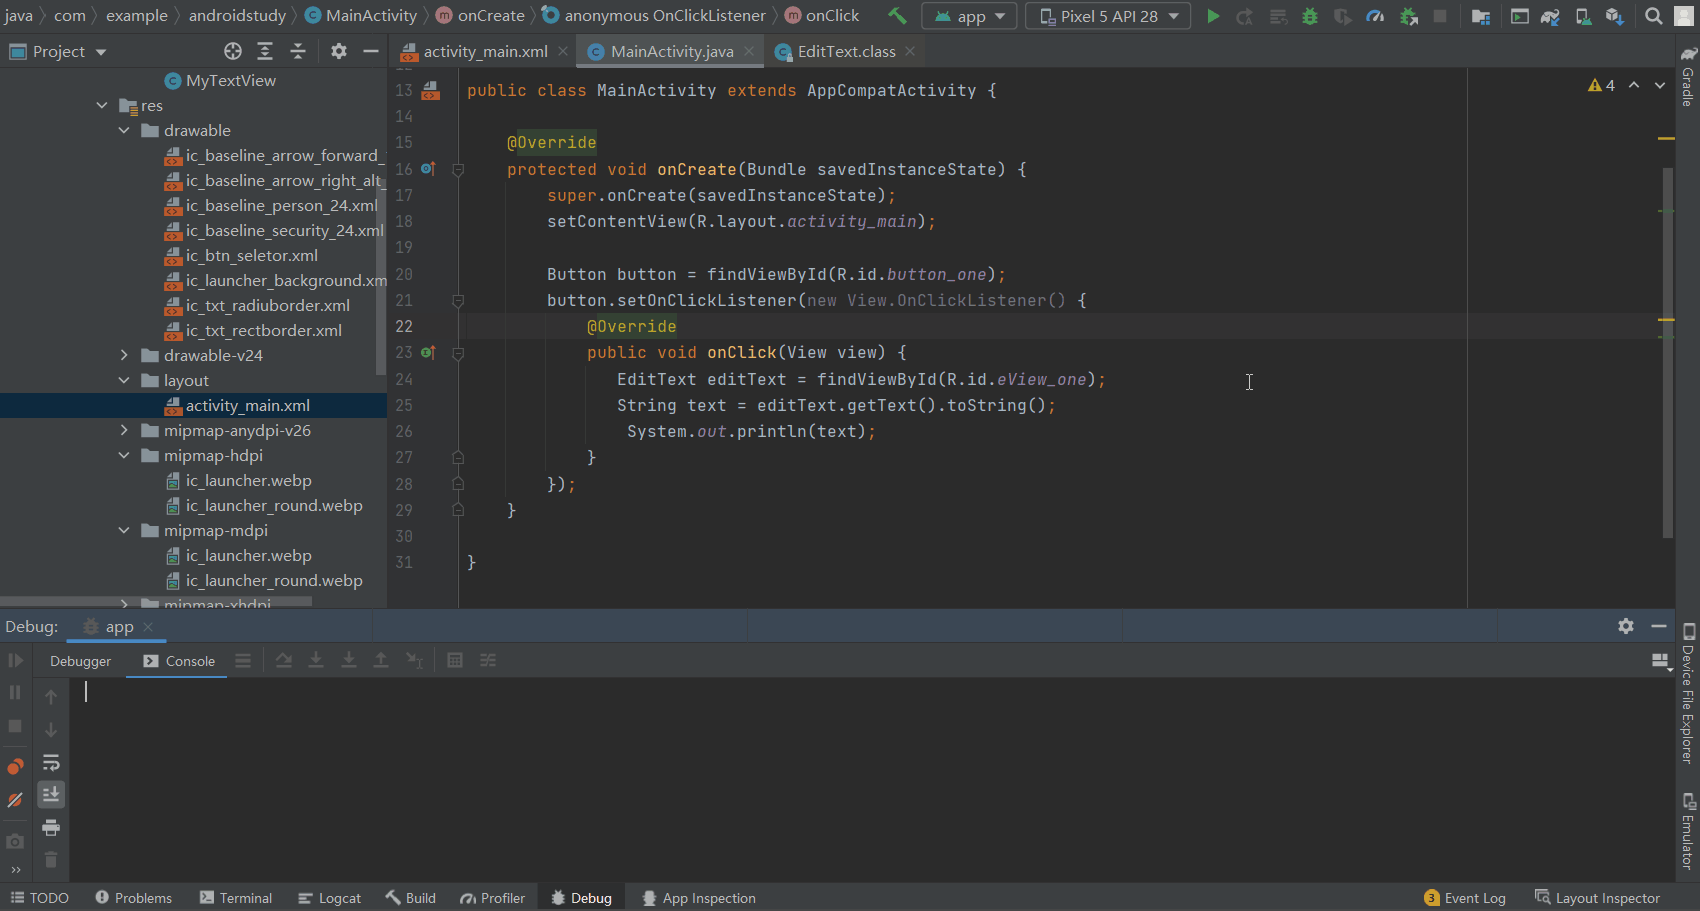
Task: Open the TODO tool window
Action: point(39,898)
